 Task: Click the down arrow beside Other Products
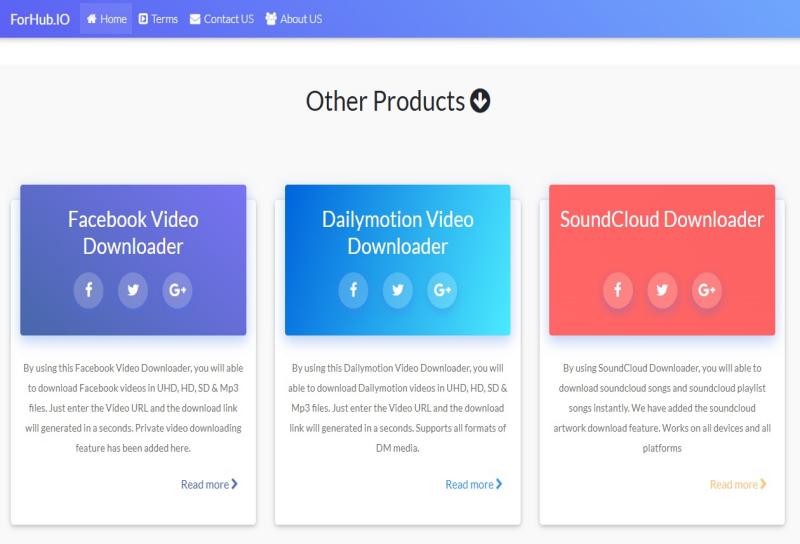click(480, 101)
